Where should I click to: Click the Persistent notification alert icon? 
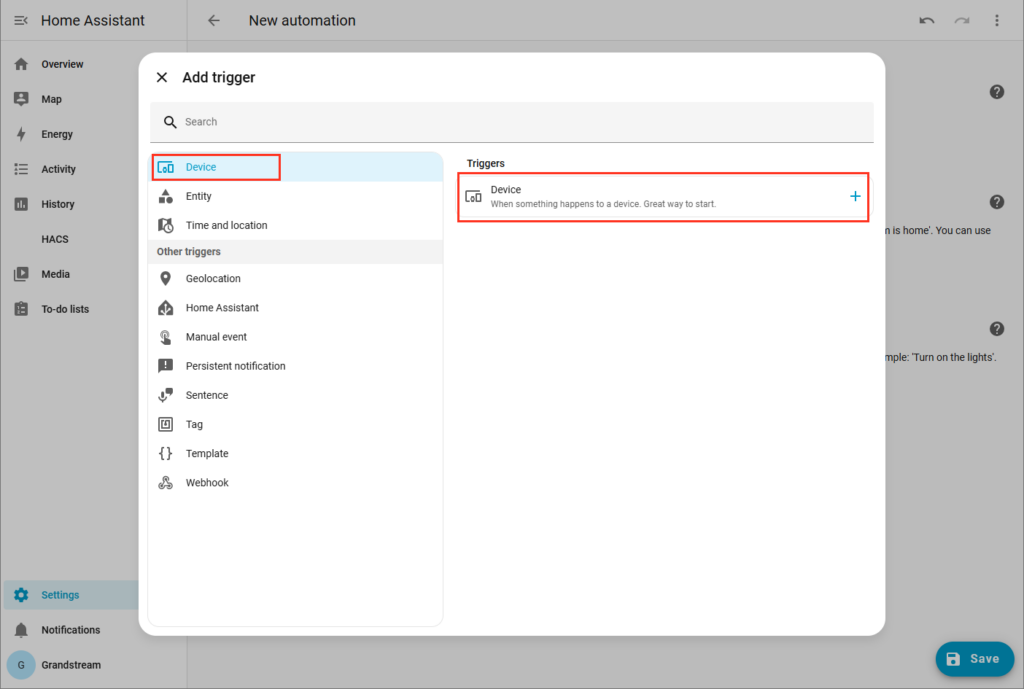166,366
